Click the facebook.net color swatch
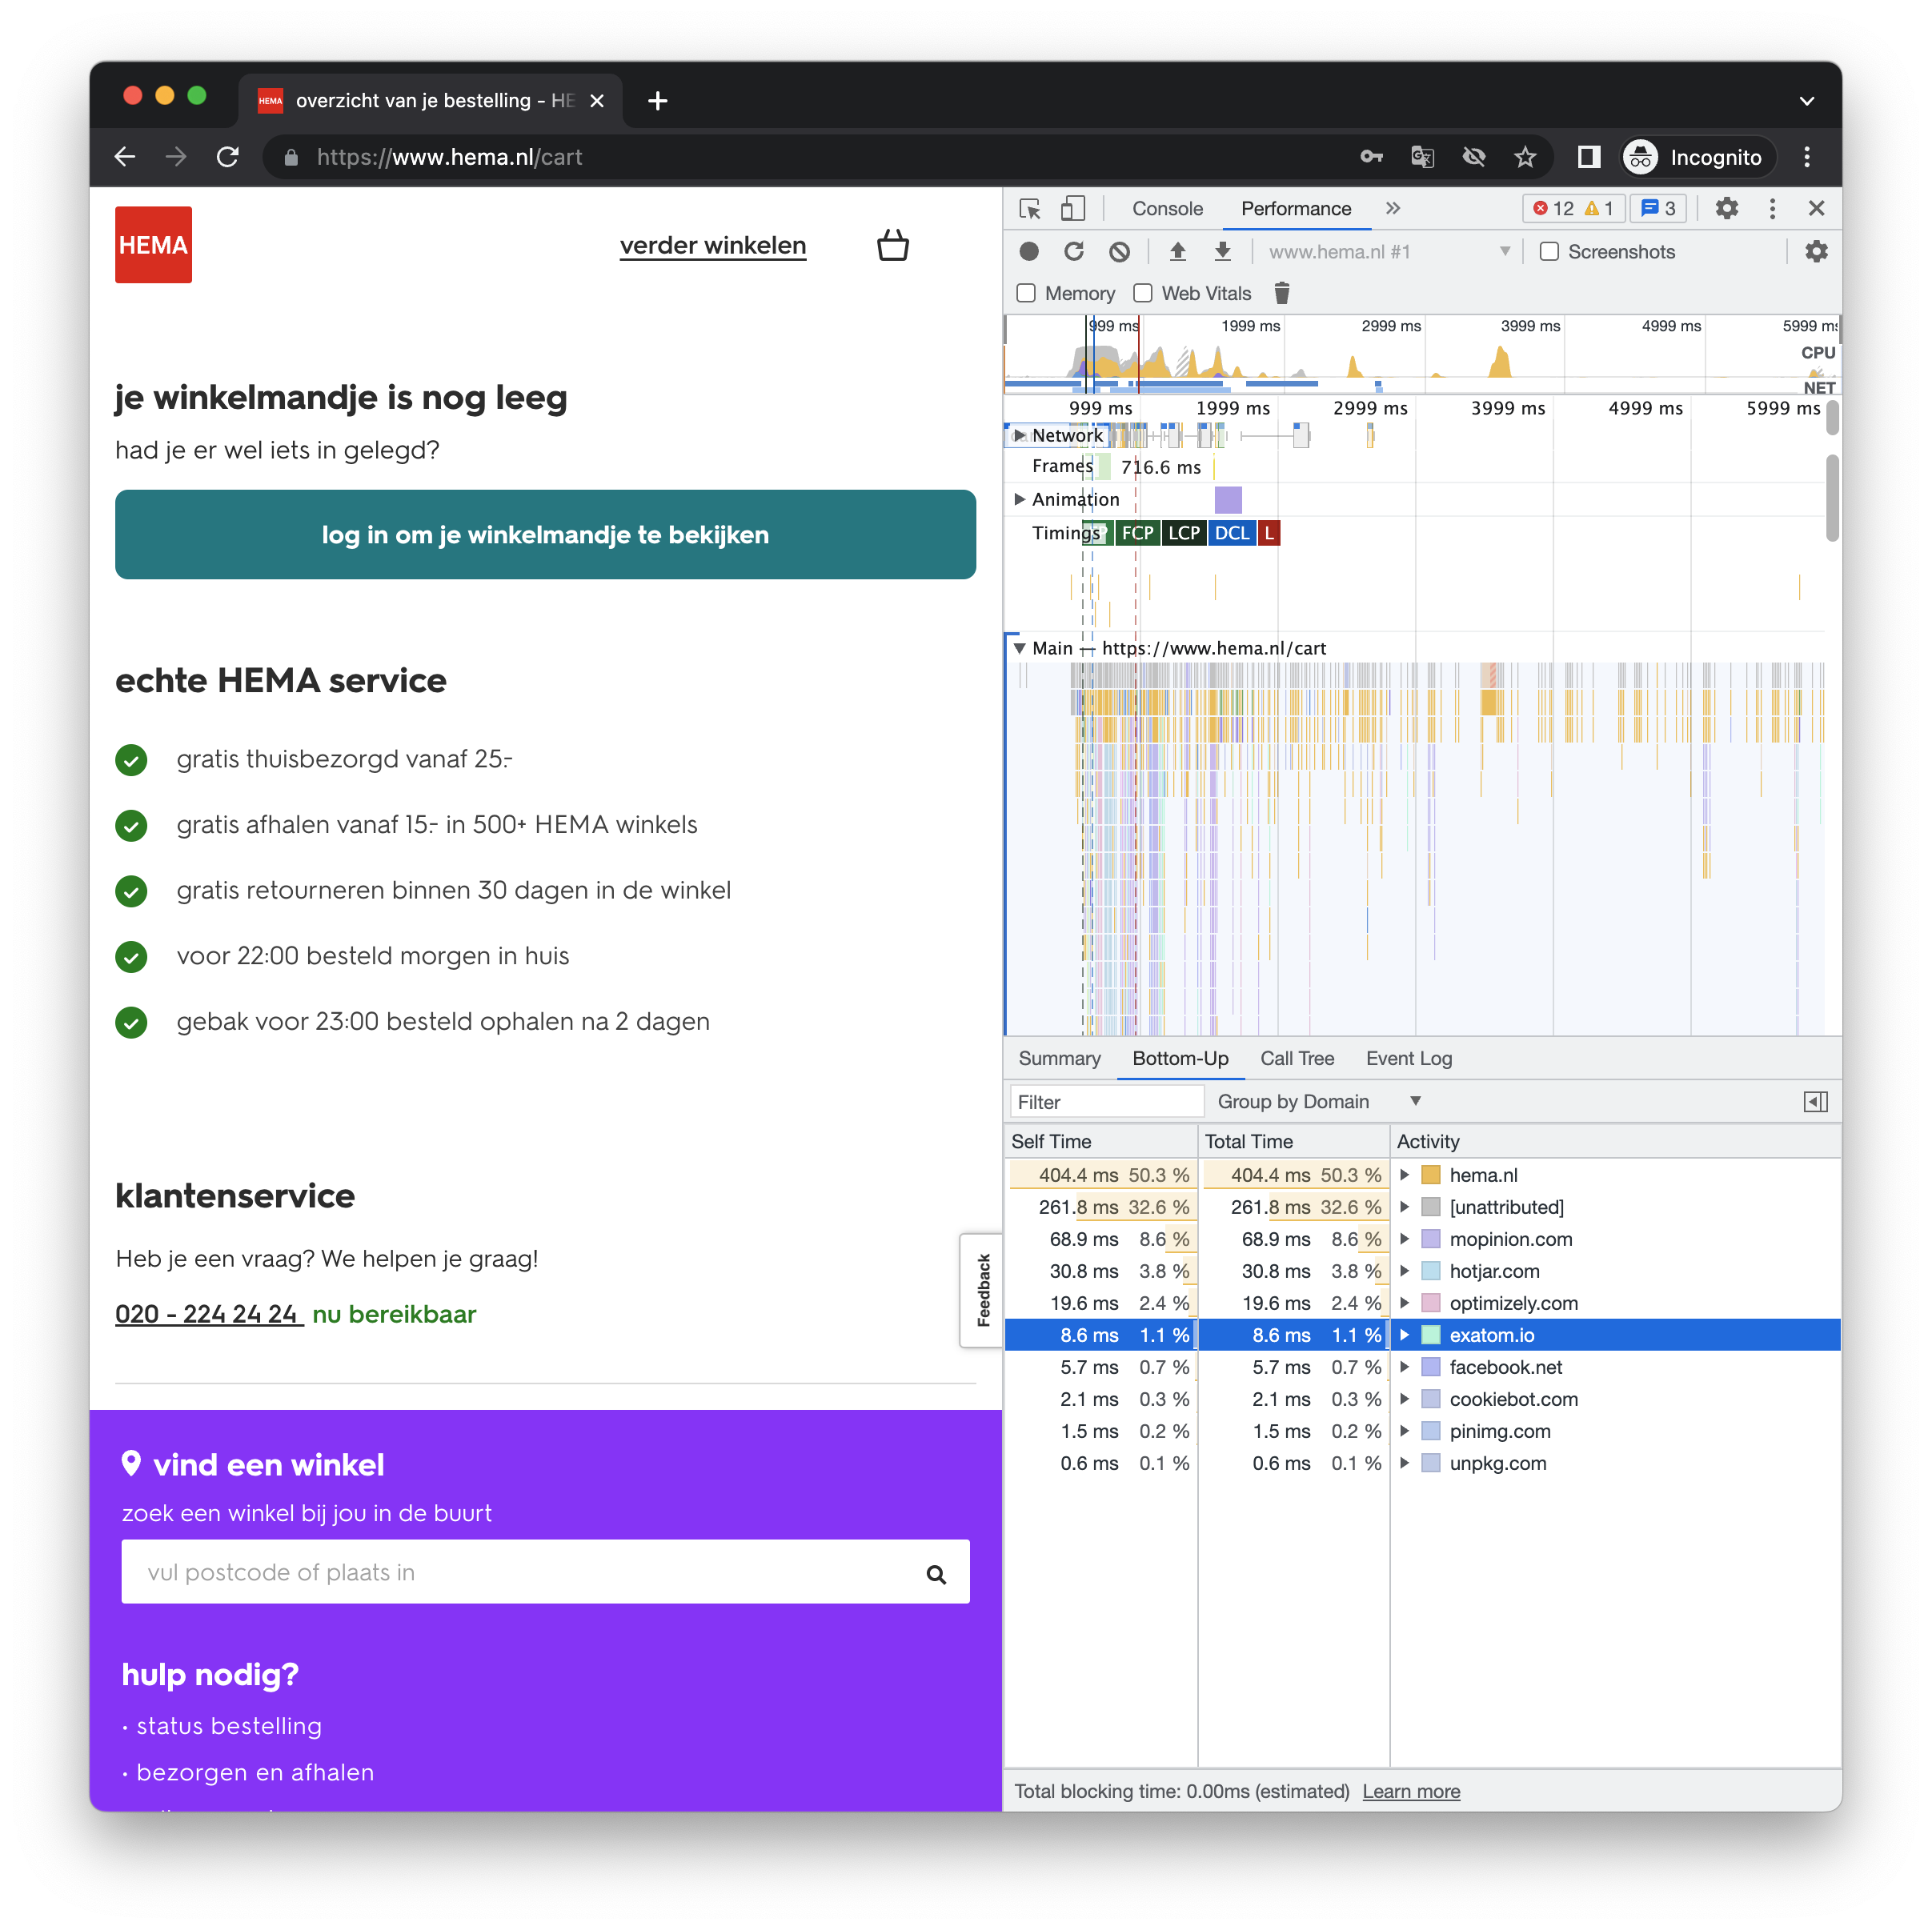 tap(1431, 1367)
